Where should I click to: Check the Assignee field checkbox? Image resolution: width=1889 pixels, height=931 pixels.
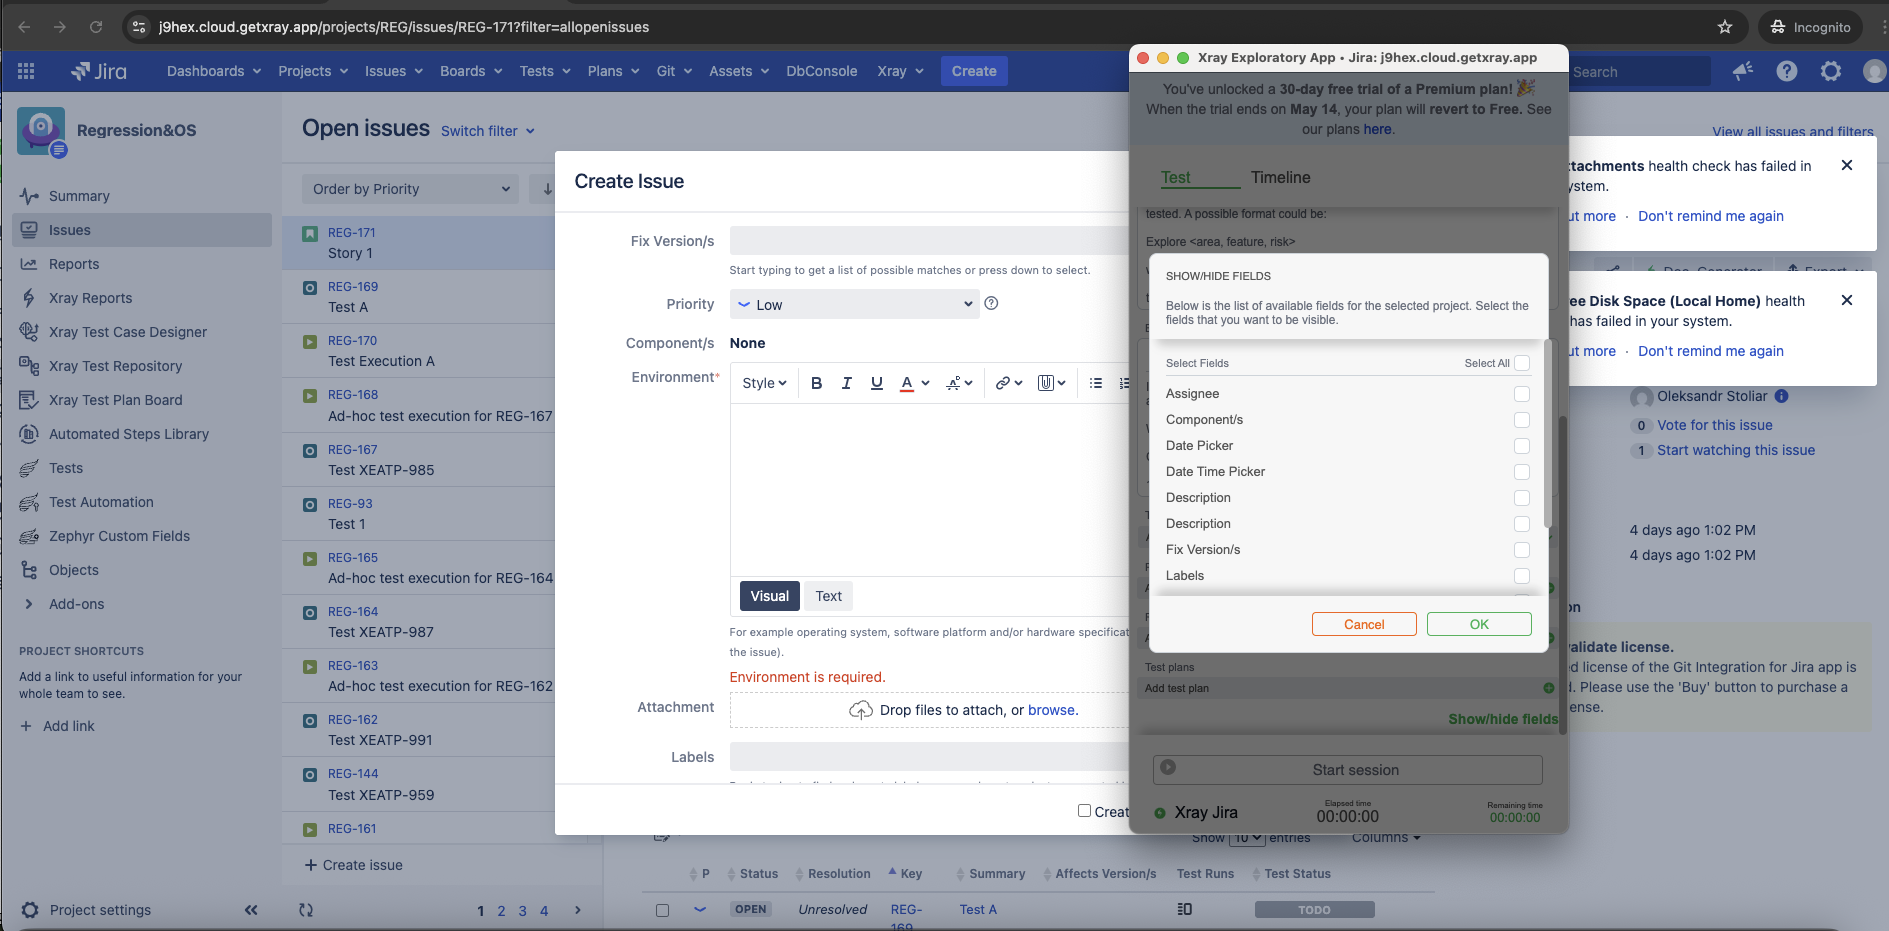[1522, 394]
